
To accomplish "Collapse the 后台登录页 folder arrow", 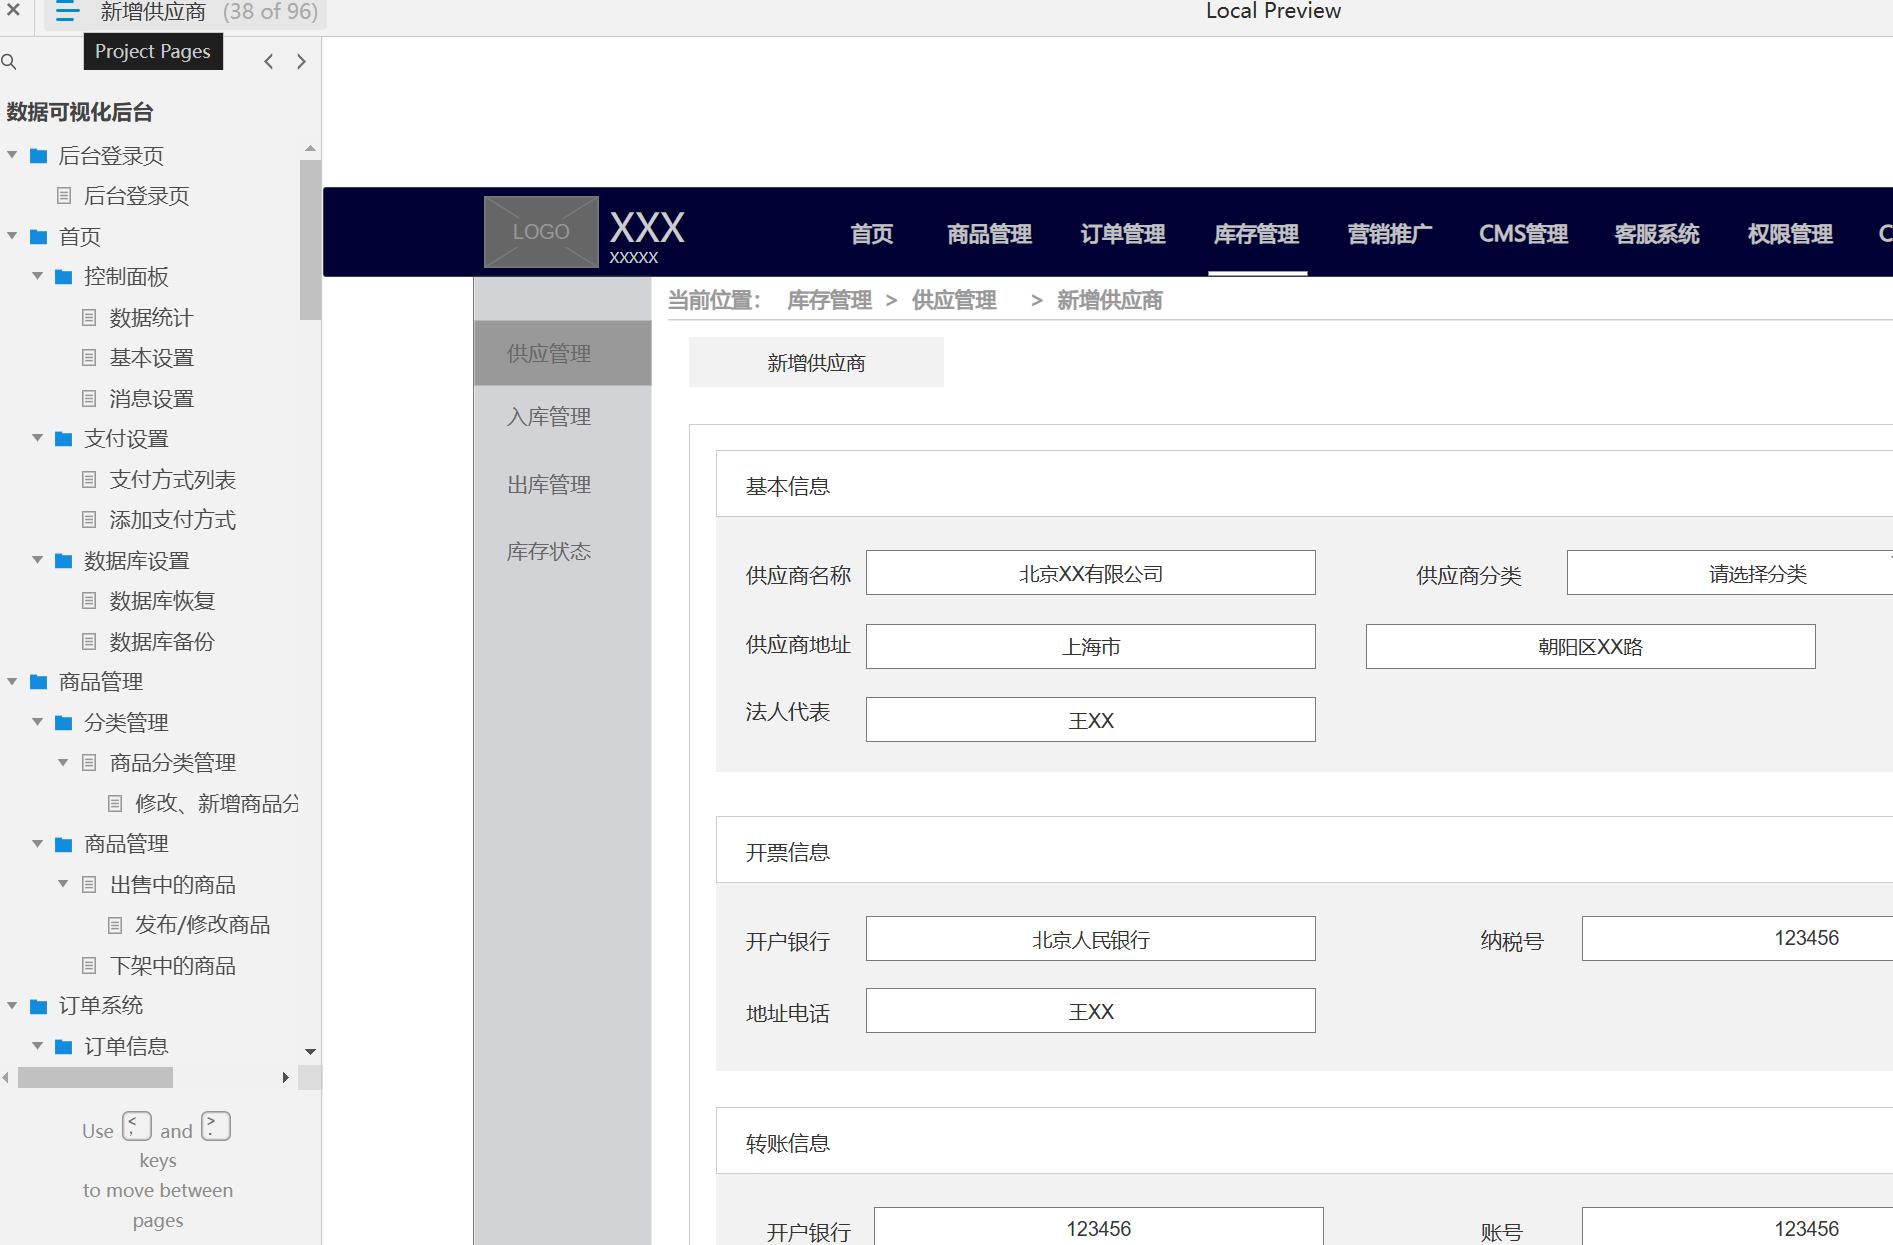I will pos(12,155).
